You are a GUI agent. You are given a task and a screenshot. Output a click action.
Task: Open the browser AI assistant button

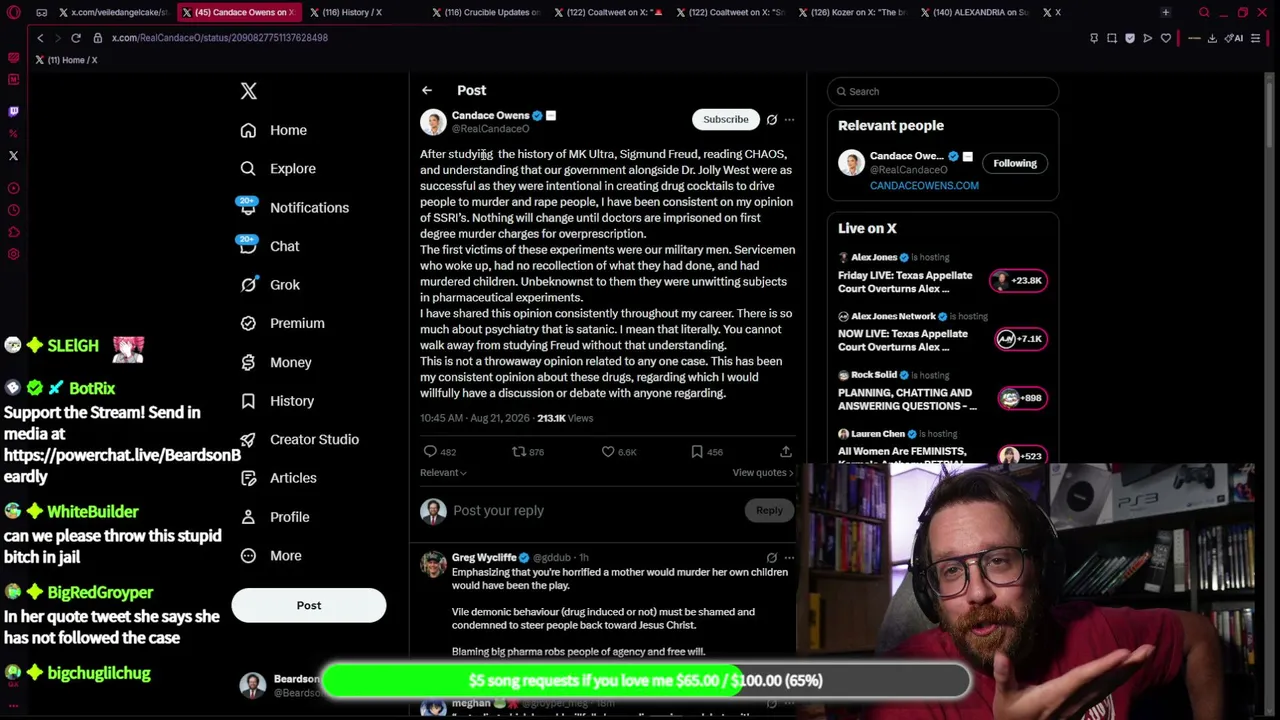[x=1236, y=38]
